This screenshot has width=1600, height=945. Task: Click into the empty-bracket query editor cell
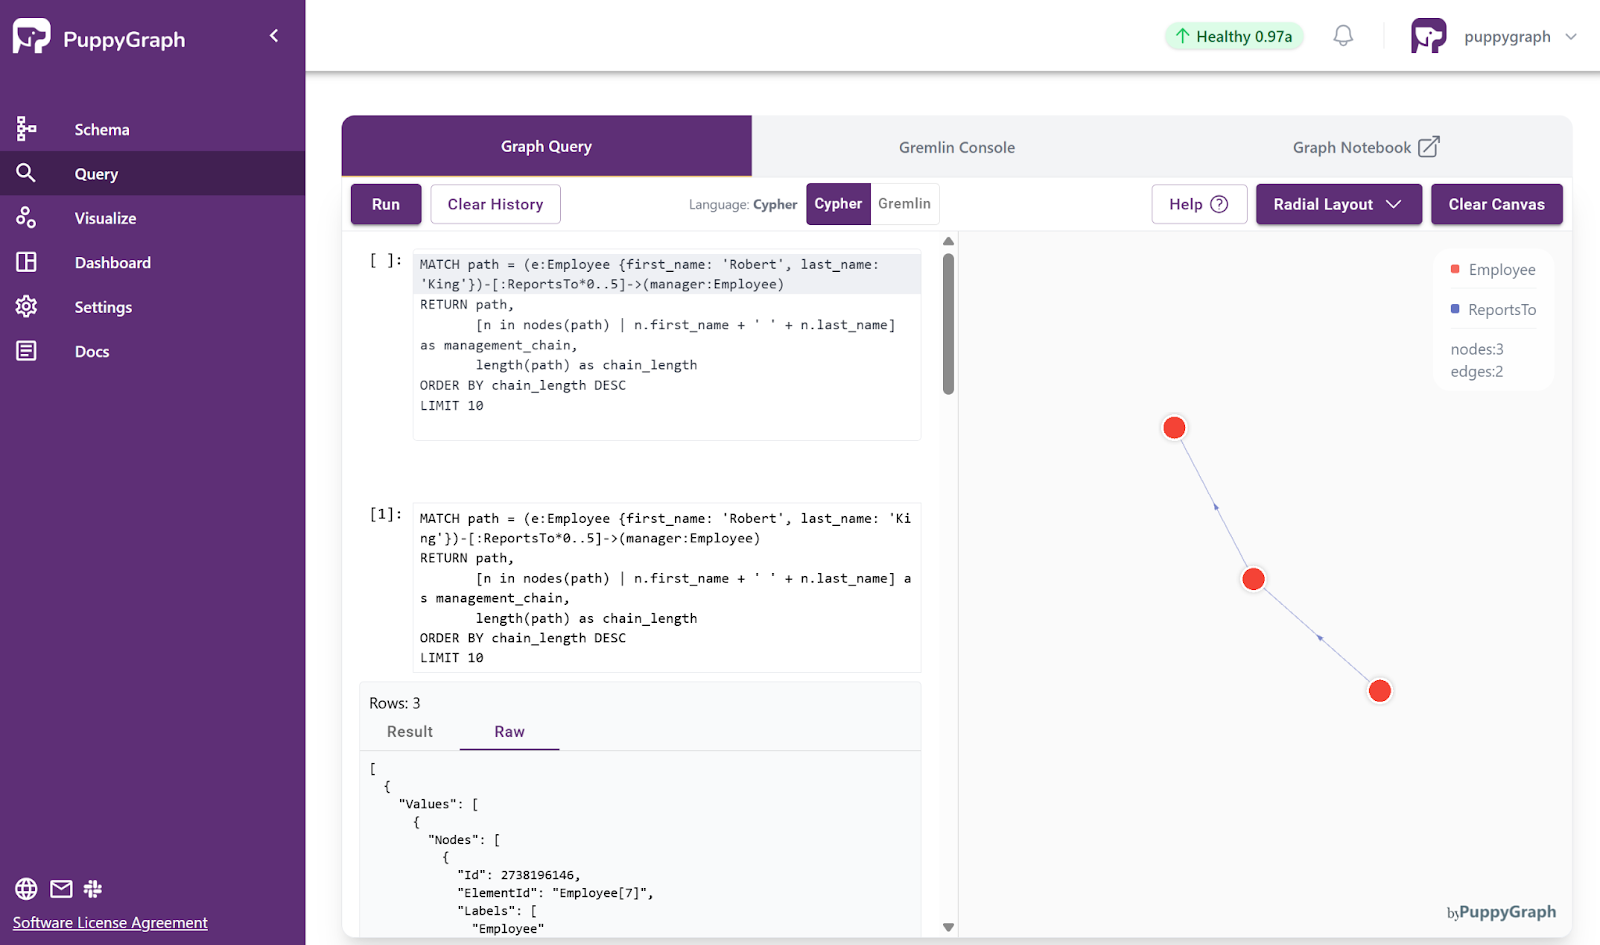(x=666, y=345)
